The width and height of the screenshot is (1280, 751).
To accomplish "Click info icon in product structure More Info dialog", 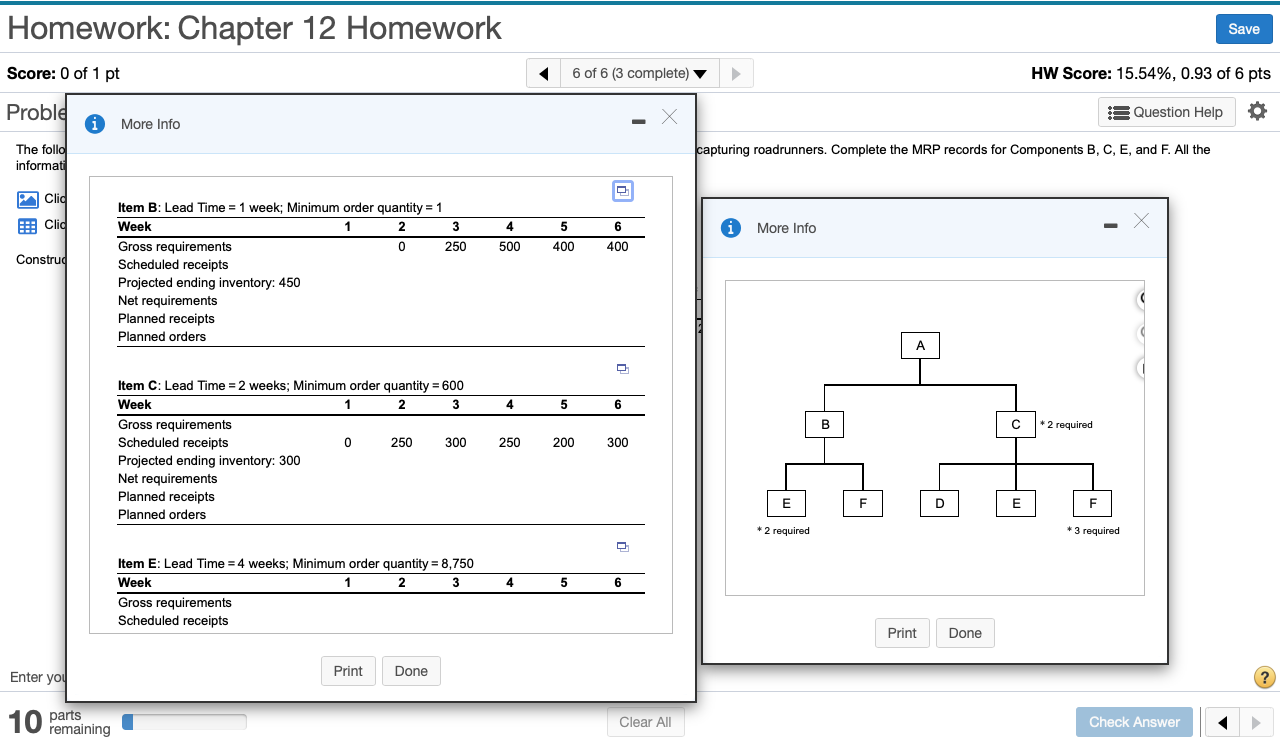I will click(732, 228).
